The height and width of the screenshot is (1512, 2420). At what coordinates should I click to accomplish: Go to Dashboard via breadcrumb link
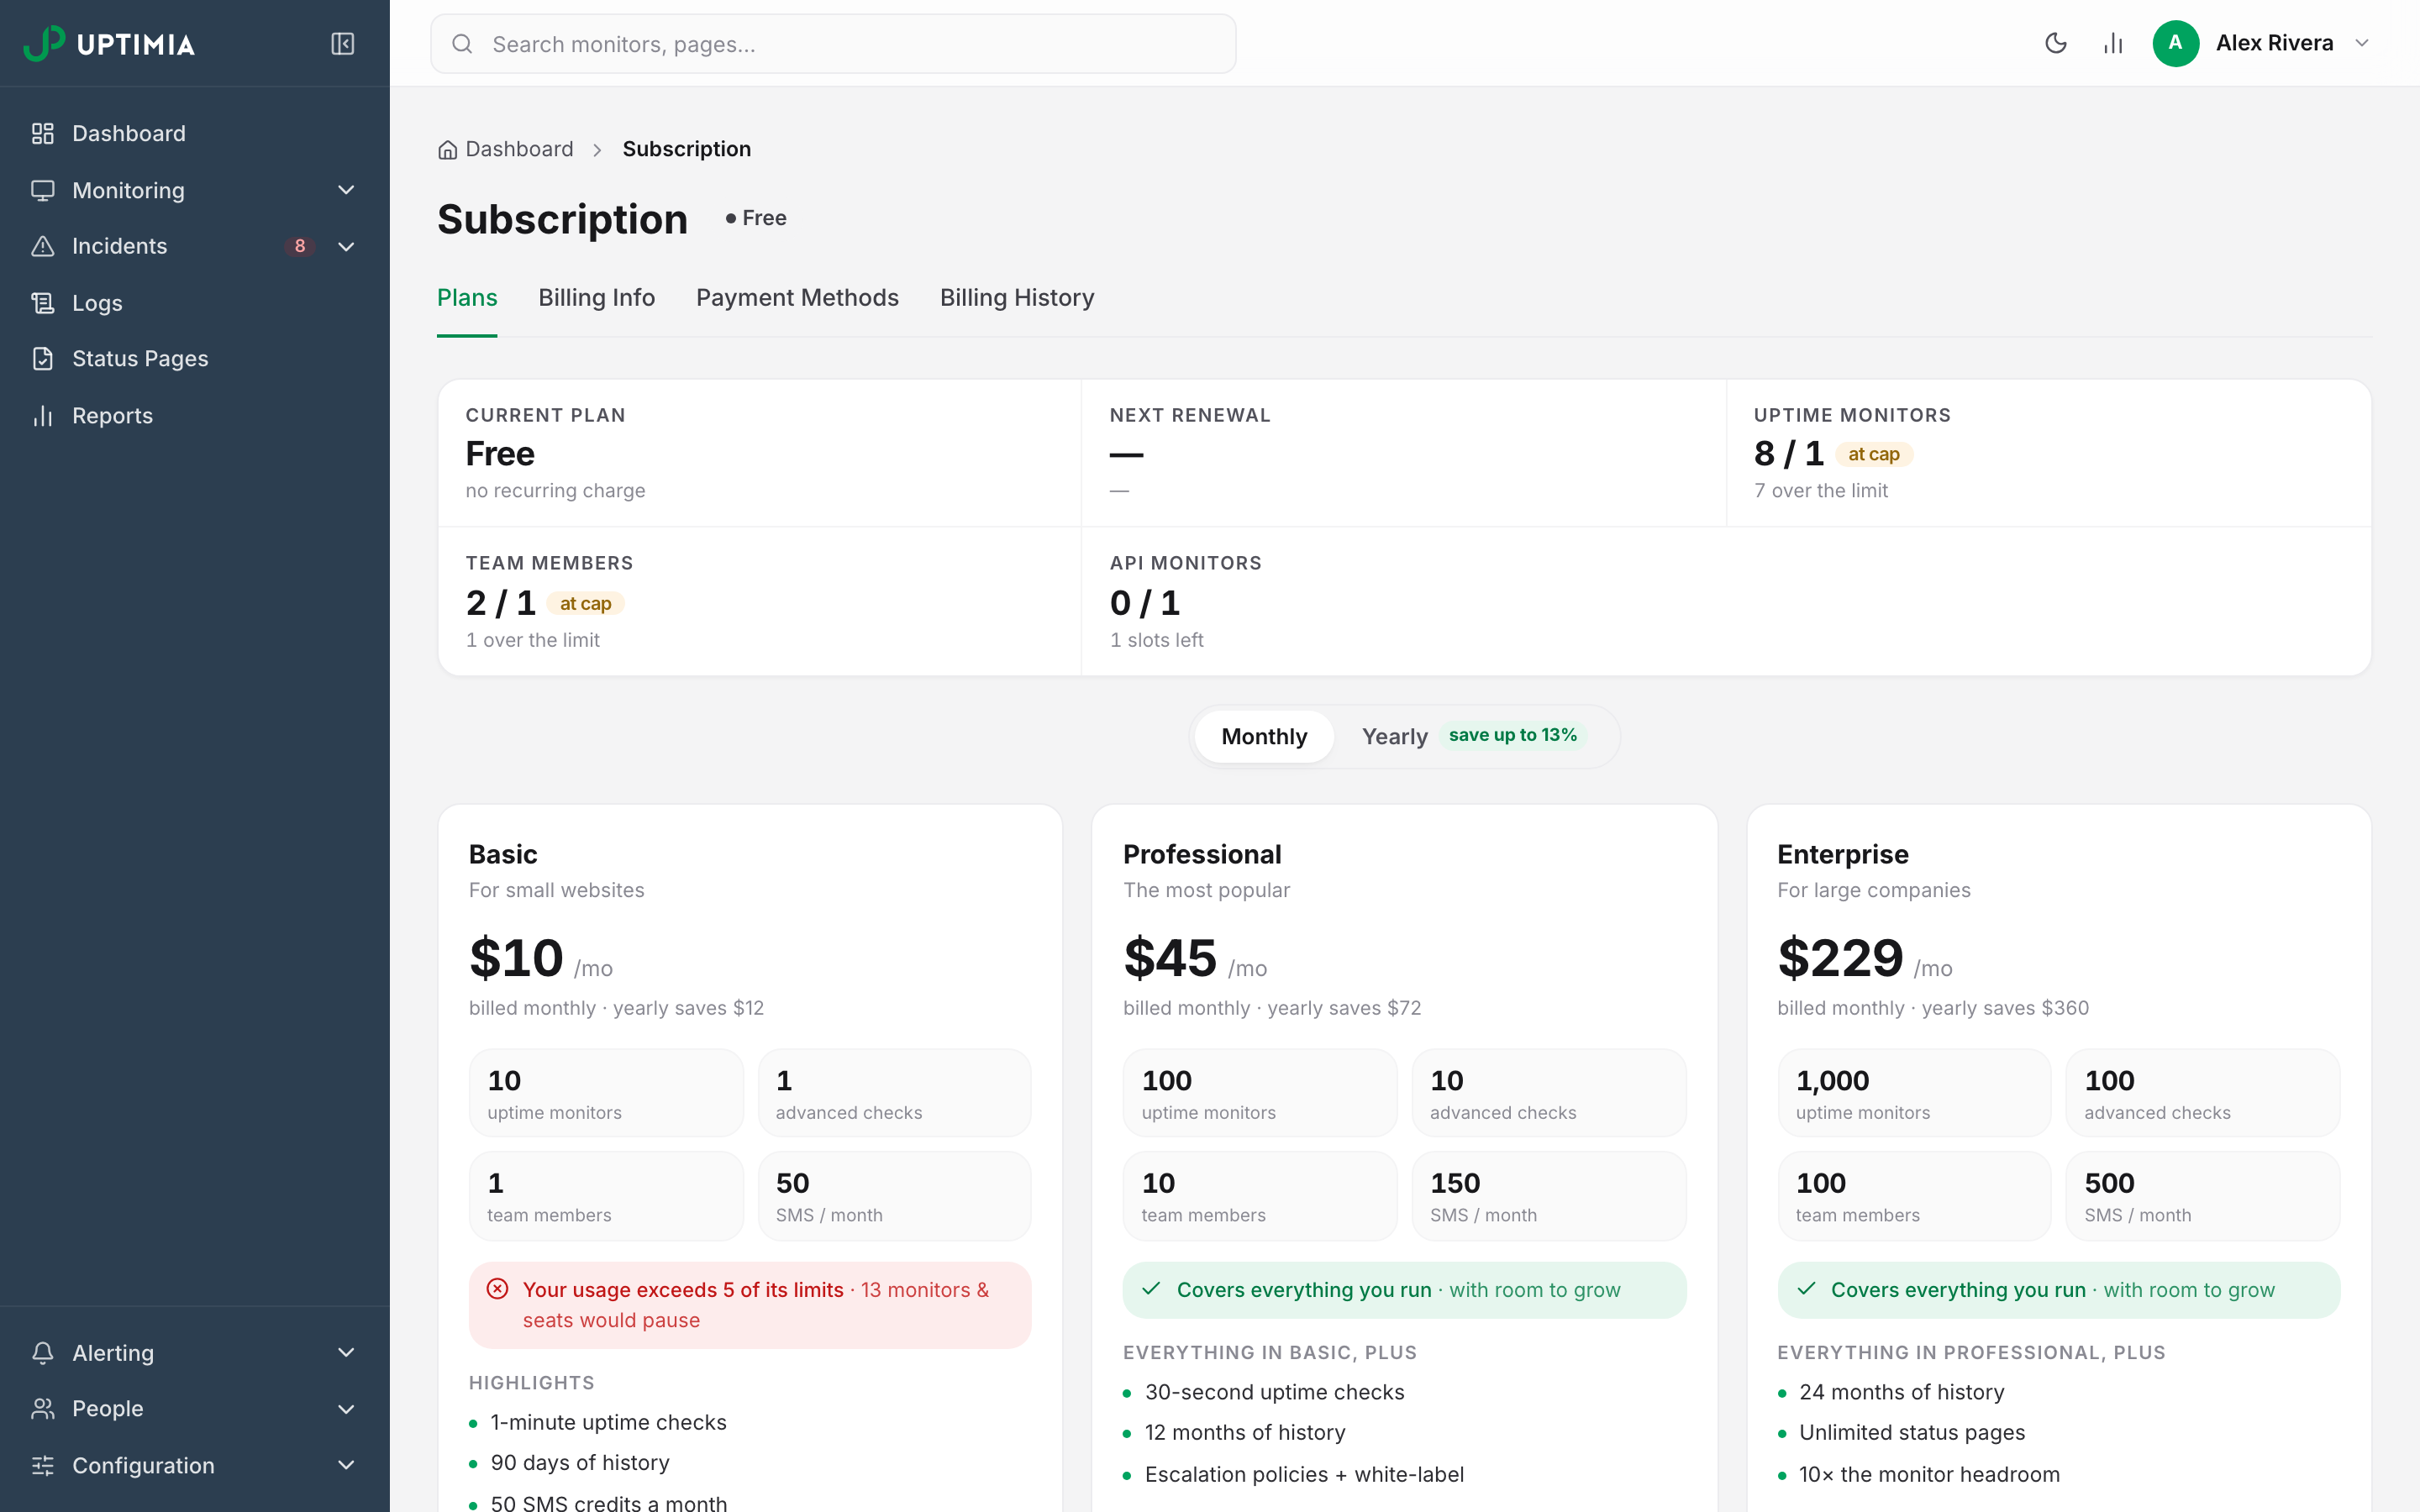(519, 149)
